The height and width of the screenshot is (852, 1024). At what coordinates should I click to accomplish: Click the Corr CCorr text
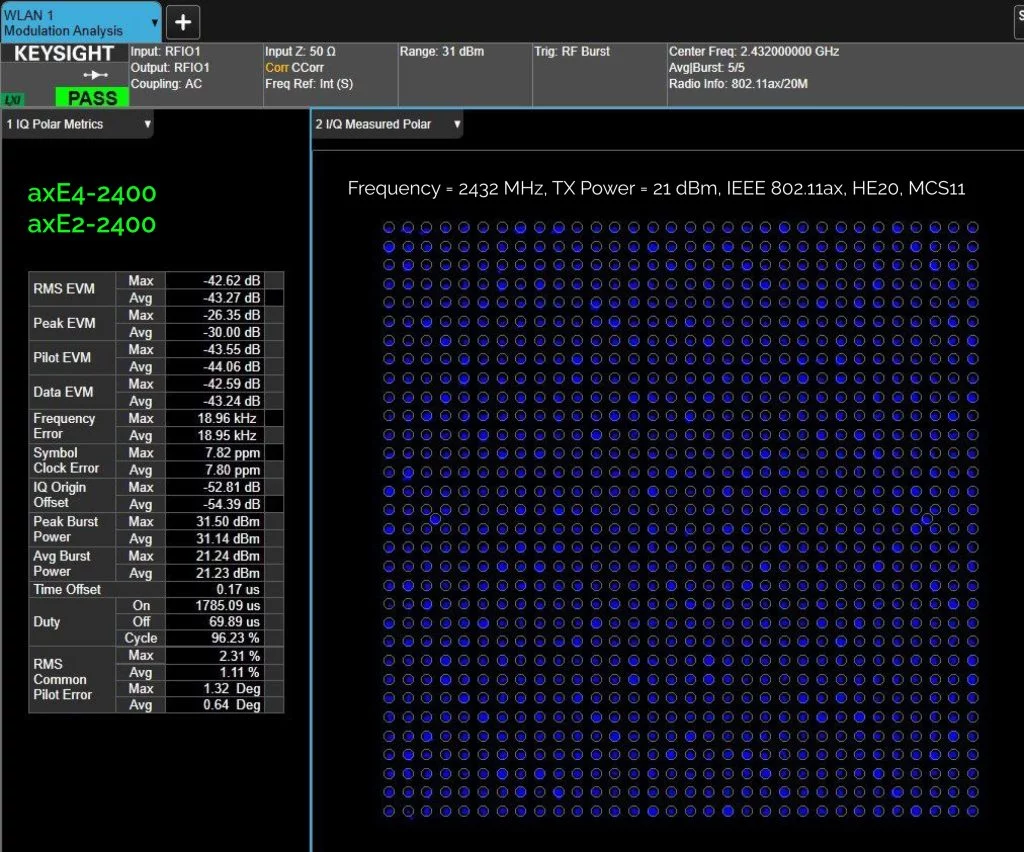pos(295,68)
